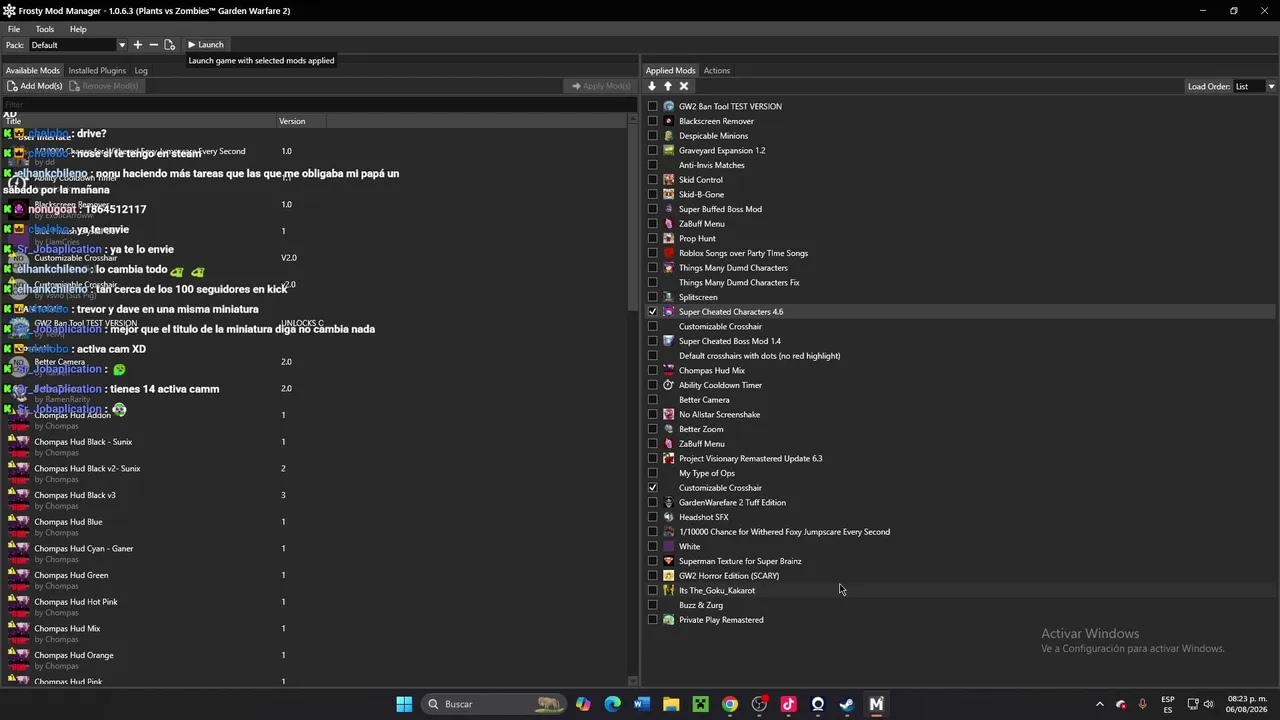Open the Pack dropdown showing Default
1280x720 pixels.
(x=78, y=45)
